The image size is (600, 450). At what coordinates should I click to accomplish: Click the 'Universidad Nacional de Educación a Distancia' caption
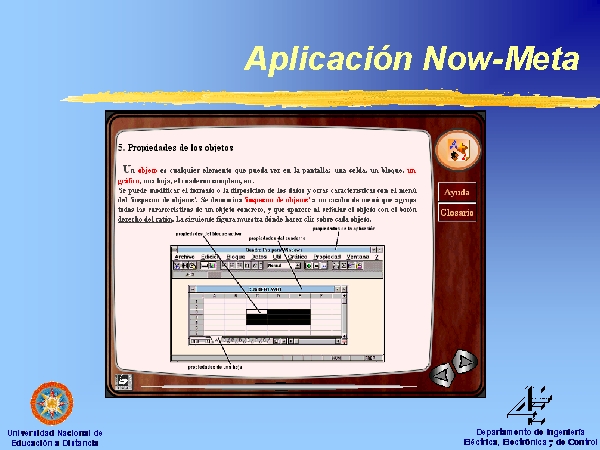click(55, 438)
